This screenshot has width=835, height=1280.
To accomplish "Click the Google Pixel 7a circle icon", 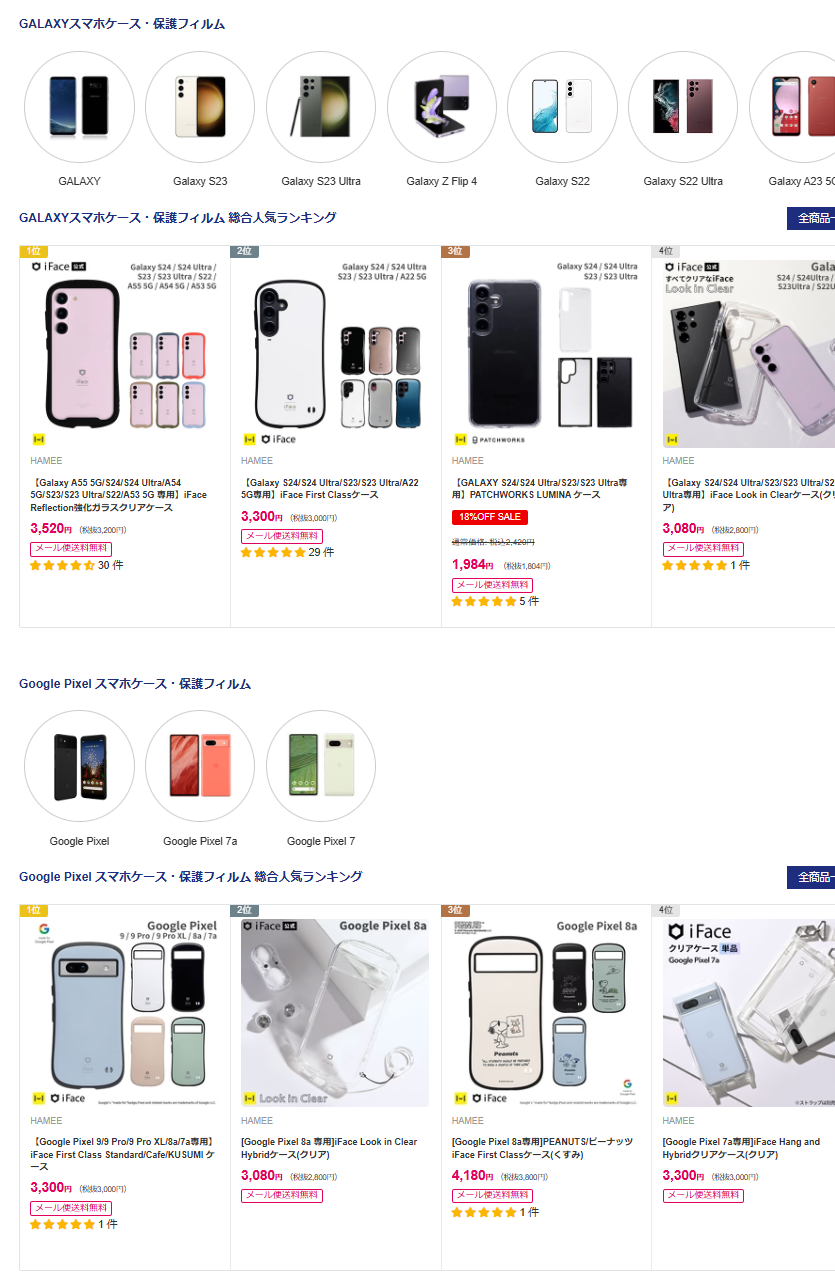I will 200,766.
